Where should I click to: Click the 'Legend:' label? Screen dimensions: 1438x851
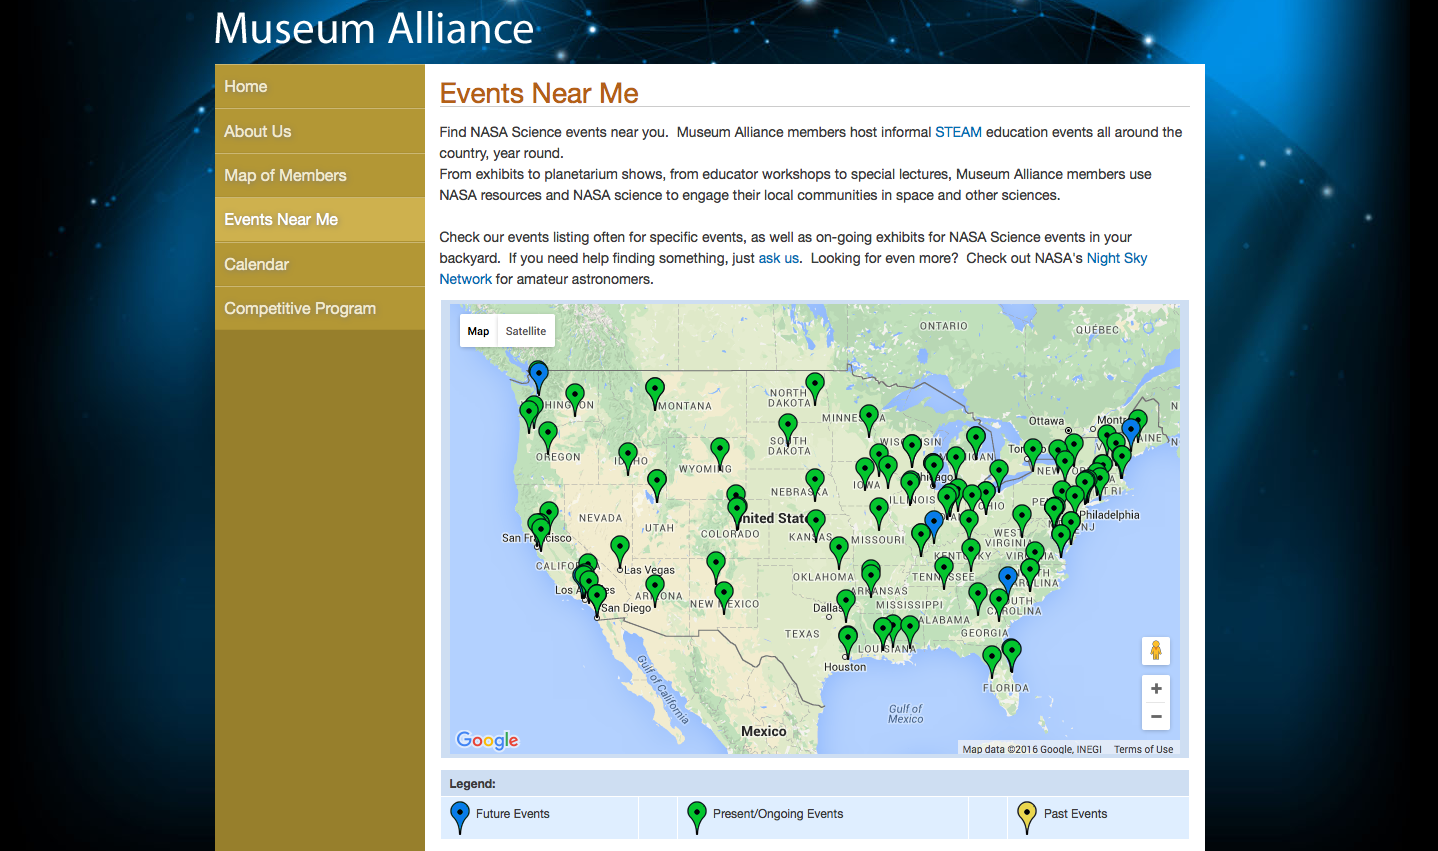tap(472, 784)
